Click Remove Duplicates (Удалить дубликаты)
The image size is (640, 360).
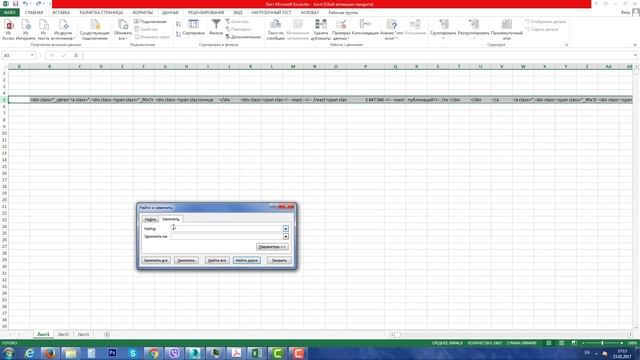[320, 29]
